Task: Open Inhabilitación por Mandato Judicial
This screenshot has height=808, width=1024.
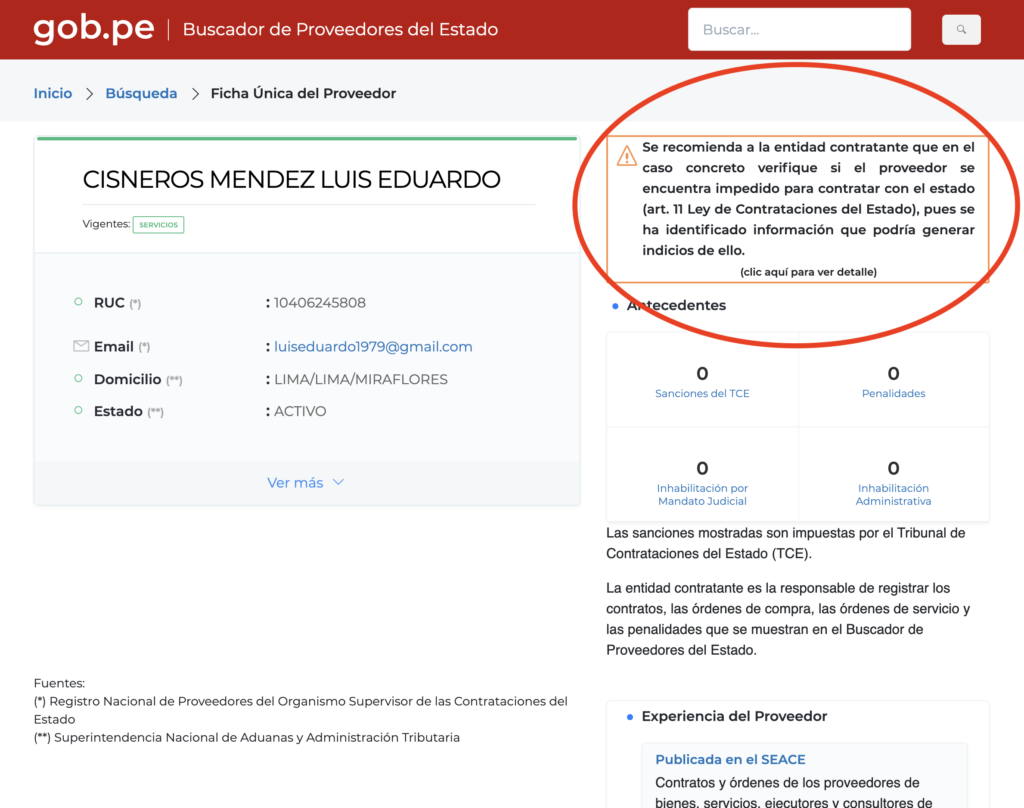Action: [x=702, y=494]
